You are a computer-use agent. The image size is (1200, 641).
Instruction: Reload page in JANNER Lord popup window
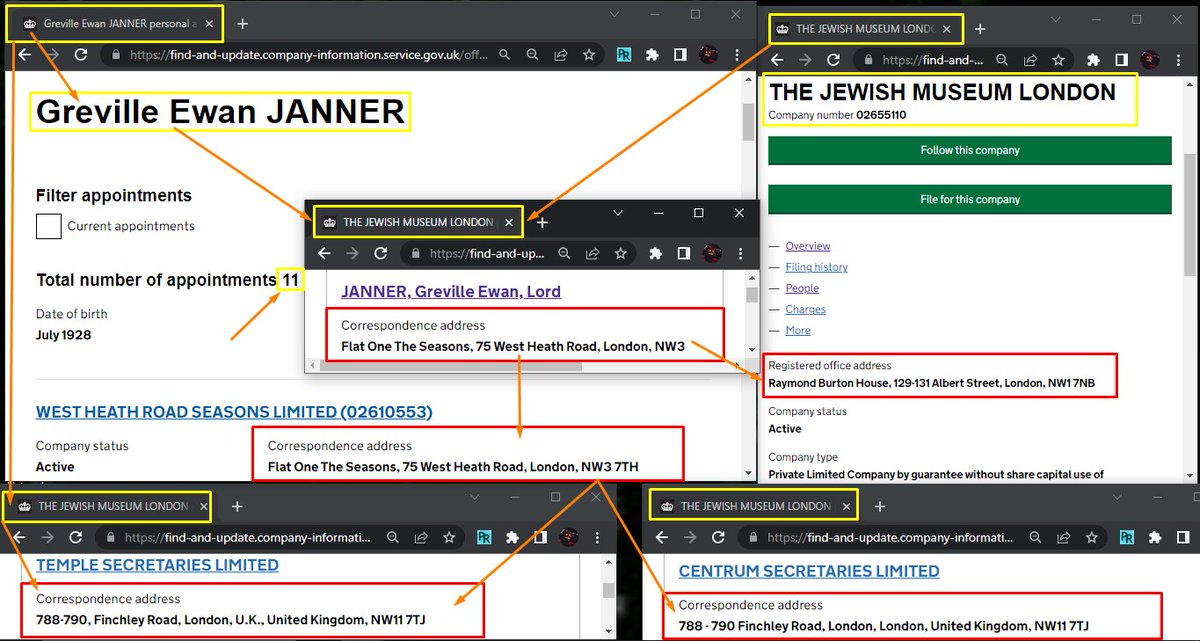click(381, 253)
